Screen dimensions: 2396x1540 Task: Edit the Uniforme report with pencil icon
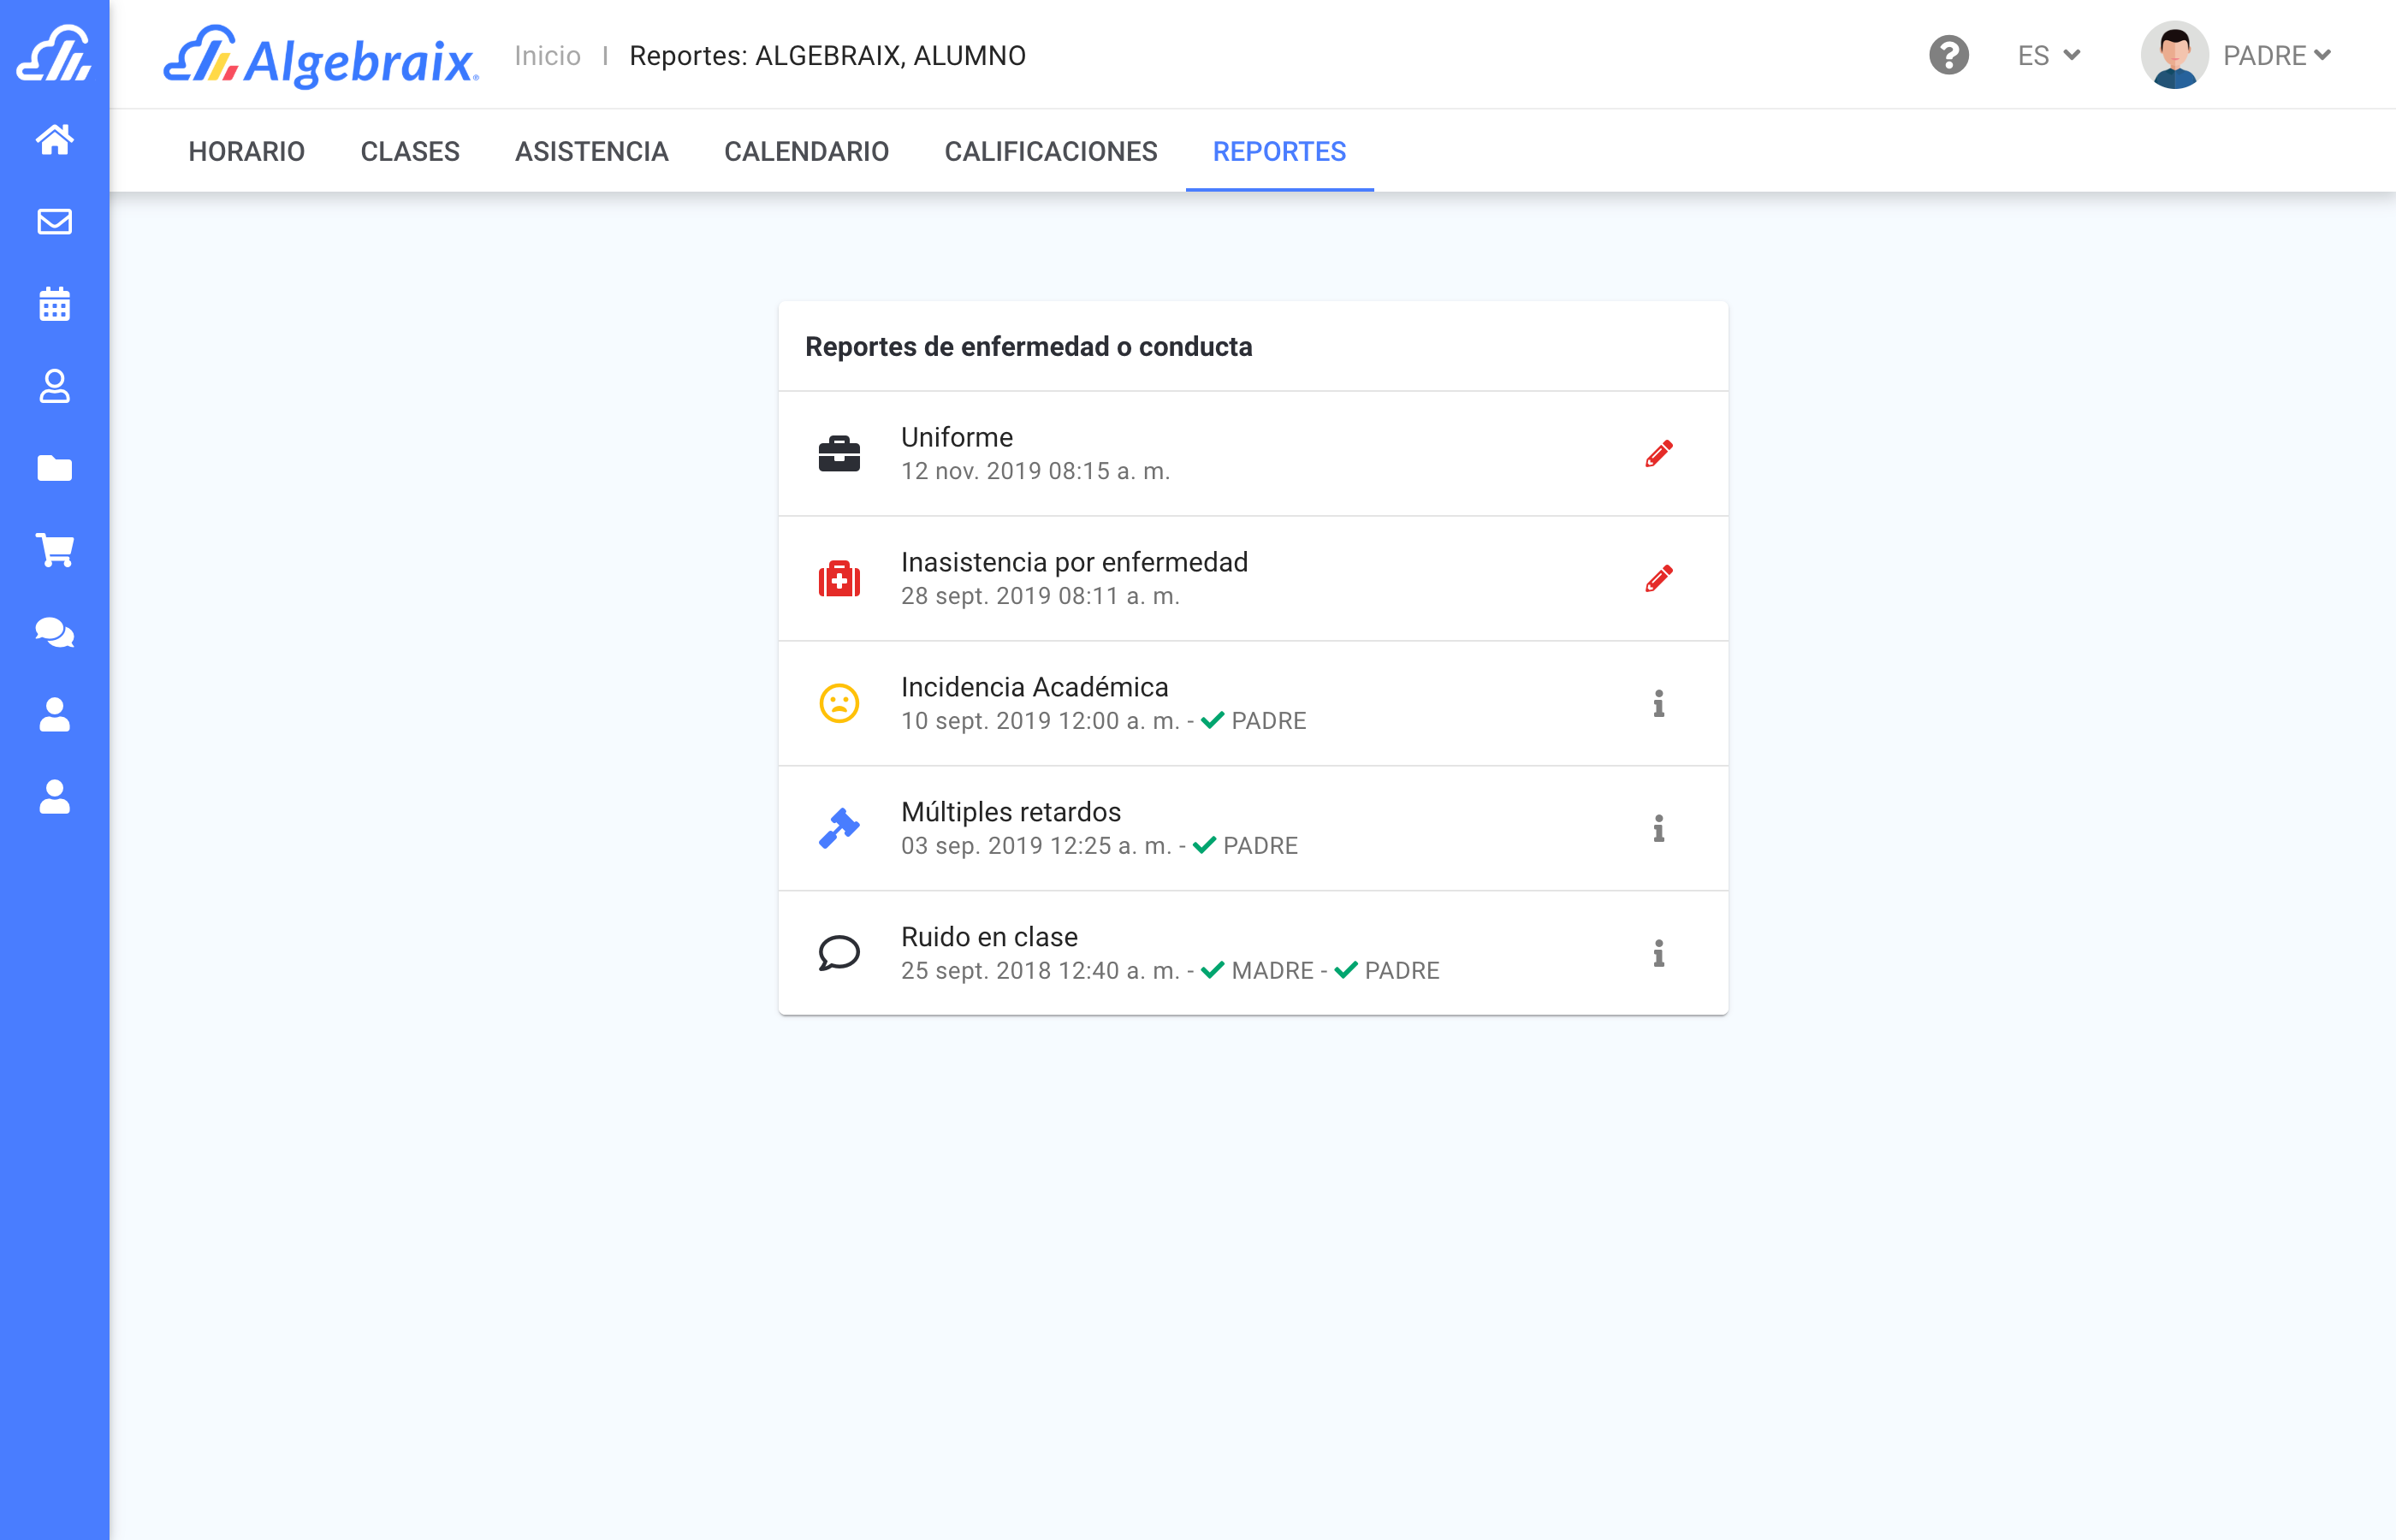coord(1658,454)
